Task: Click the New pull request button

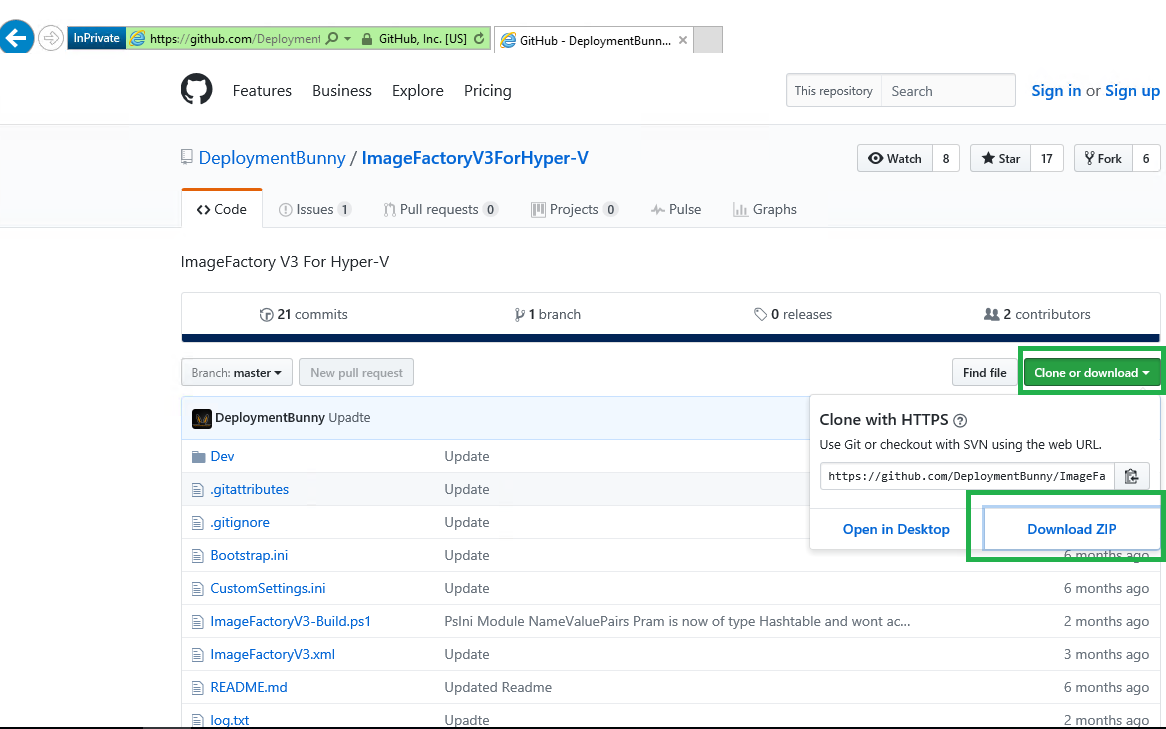Action: 356,373
